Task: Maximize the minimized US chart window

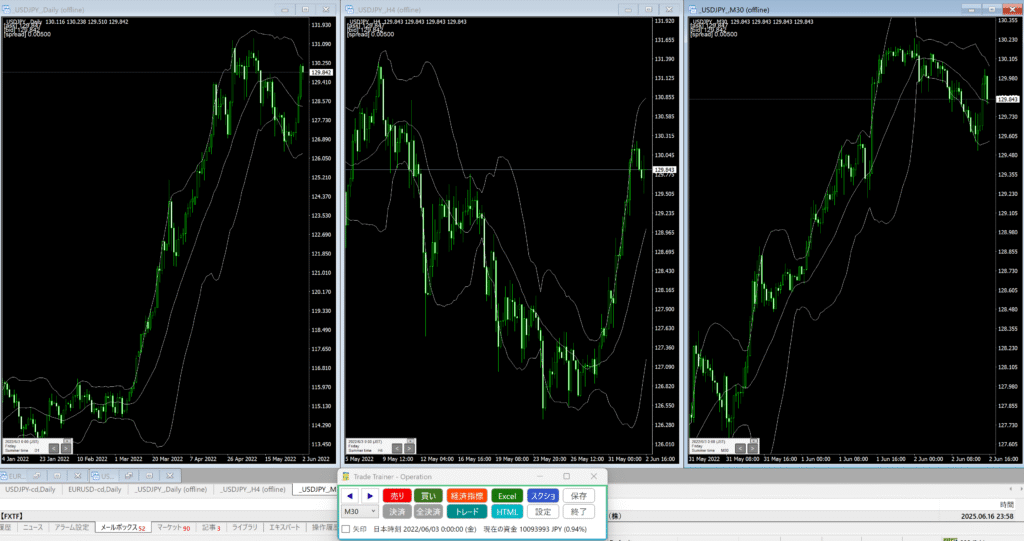Action: pos(149,476)
